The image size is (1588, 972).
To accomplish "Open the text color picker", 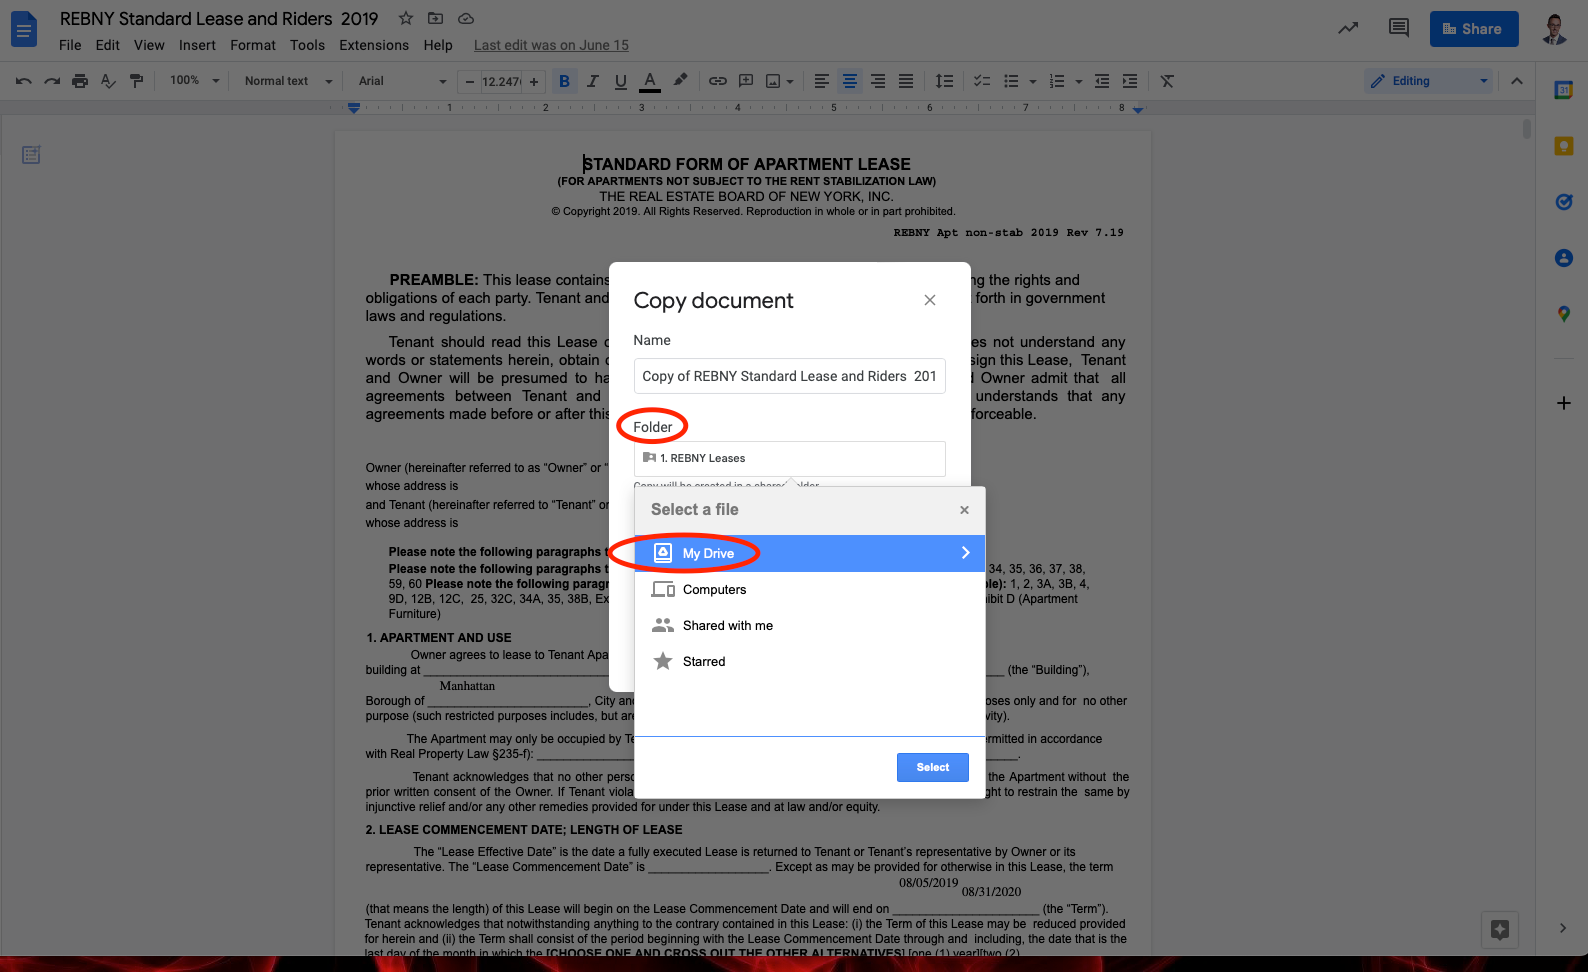I will (650, 81).
